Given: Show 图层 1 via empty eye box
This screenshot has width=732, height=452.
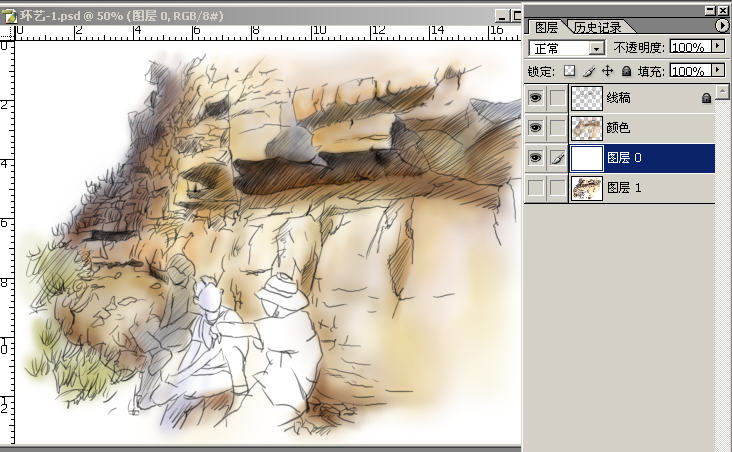Looking at the screenshot, I should 535,188.
